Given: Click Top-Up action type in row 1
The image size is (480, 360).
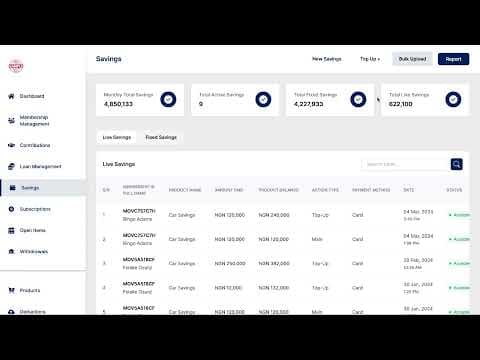Looking at the screenshot, I should click(320, 215).
